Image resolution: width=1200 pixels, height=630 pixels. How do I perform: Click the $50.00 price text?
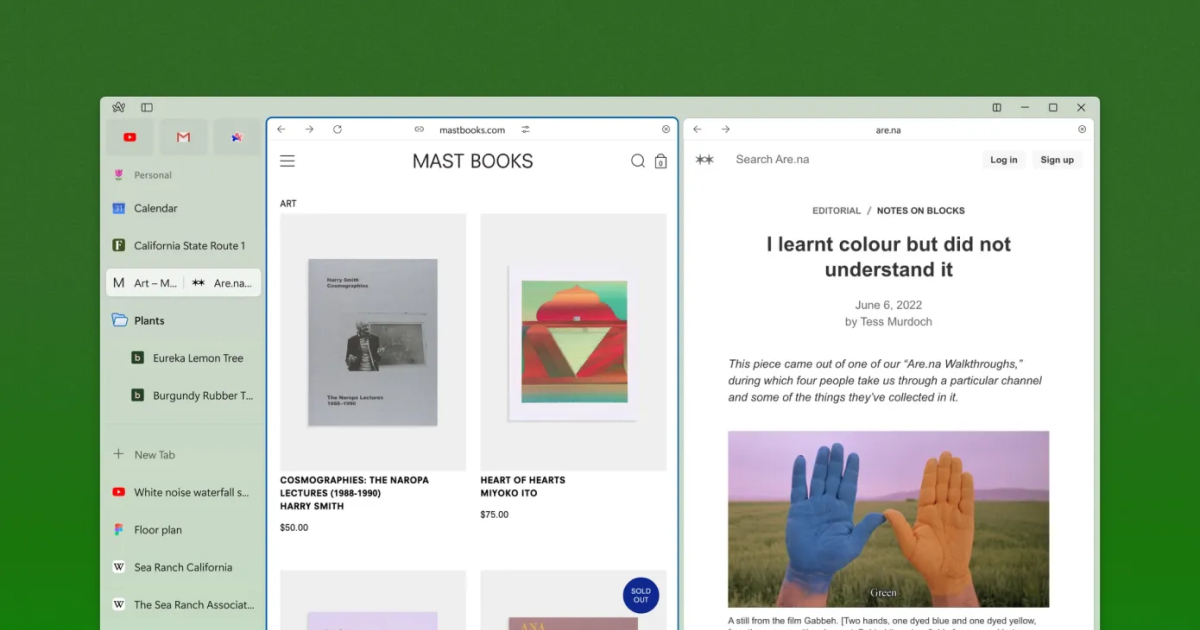pos(294,528)
